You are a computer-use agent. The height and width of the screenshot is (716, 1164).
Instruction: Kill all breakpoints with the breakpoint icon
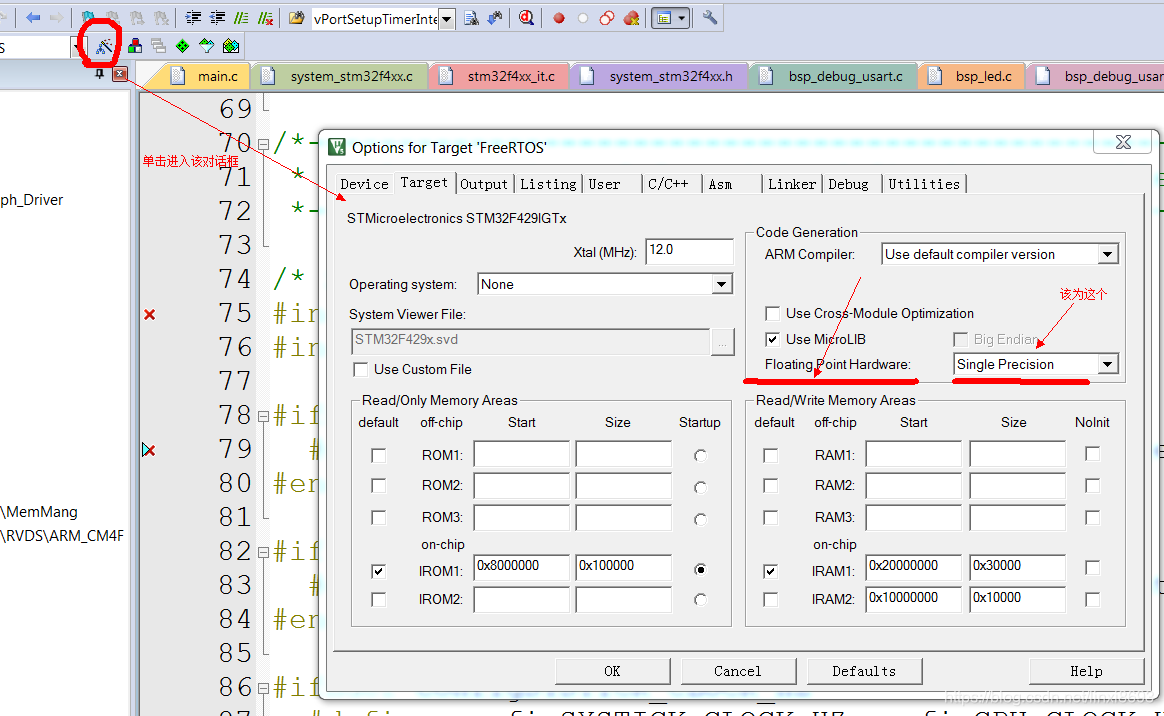(x=630, y=17)
